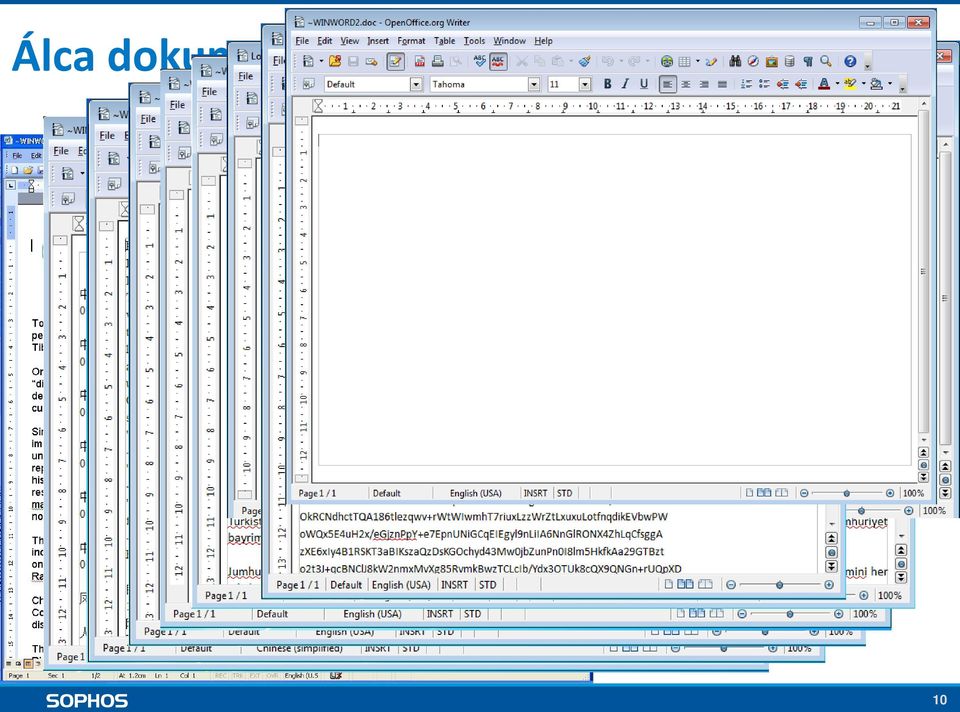Open the Tahoma font name dropdown arrow

534,84
